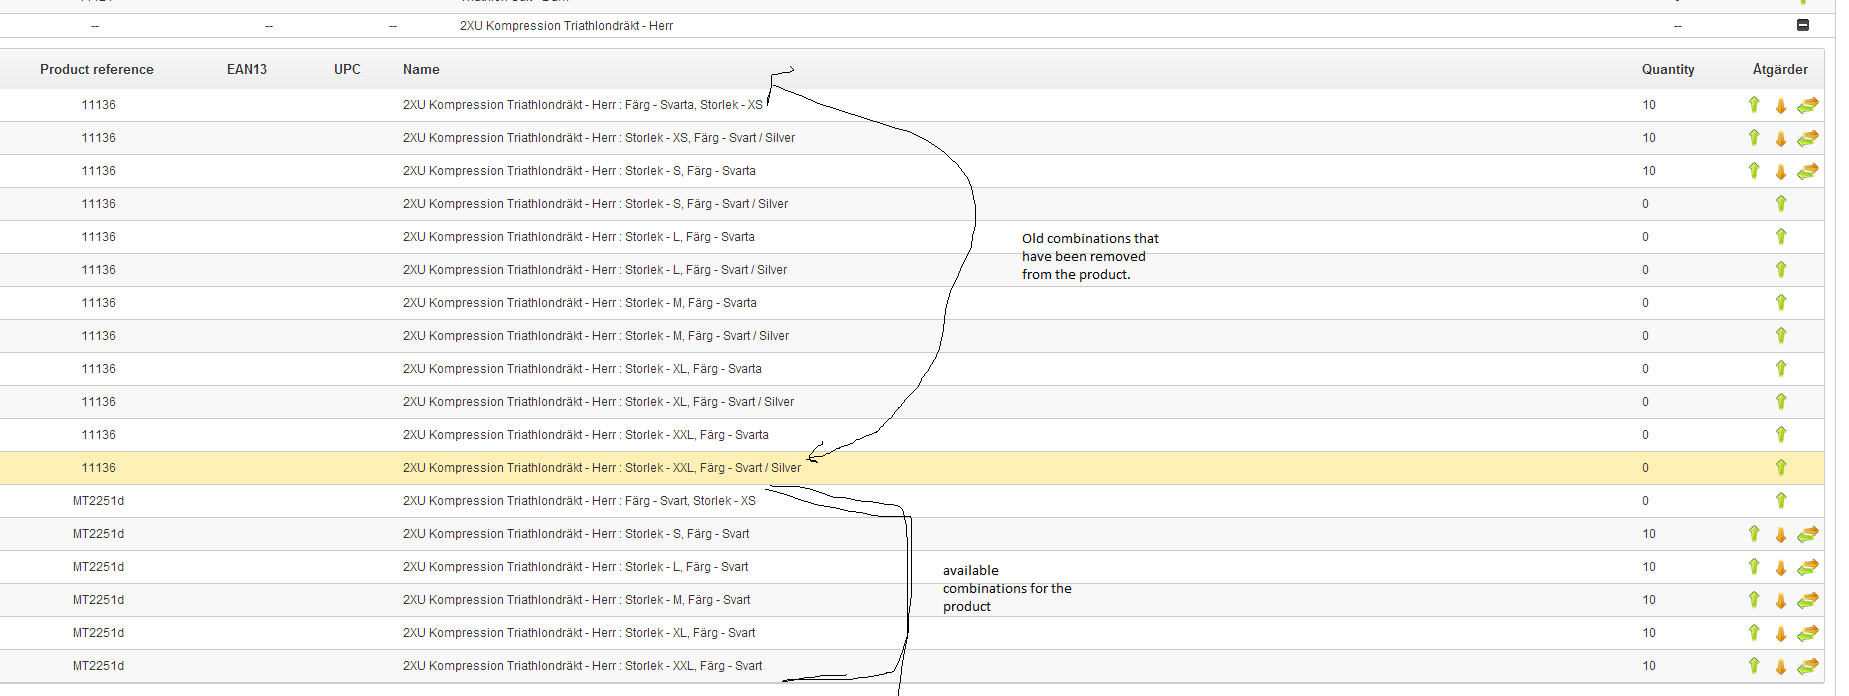Click the Quantity column header
This screenshot has height=696, width=1849.
pyautogui.click(x=1668, y=69)
